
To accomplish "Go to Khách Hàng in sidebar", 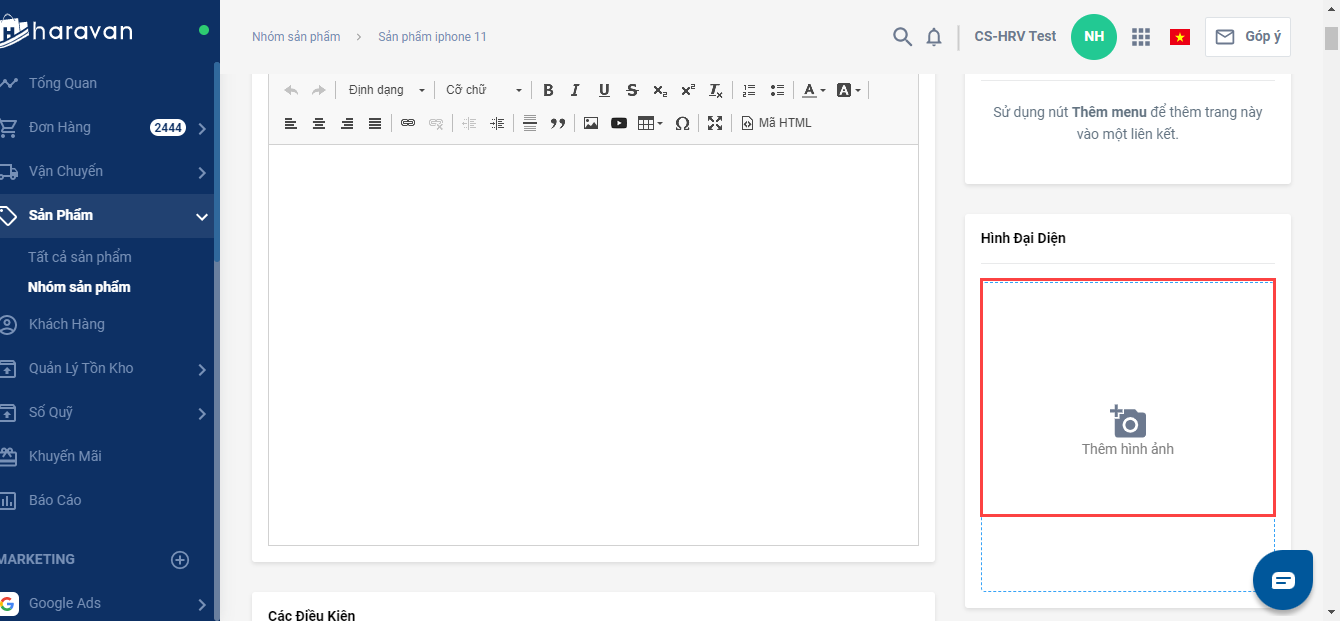I will (x=67, y=324).
